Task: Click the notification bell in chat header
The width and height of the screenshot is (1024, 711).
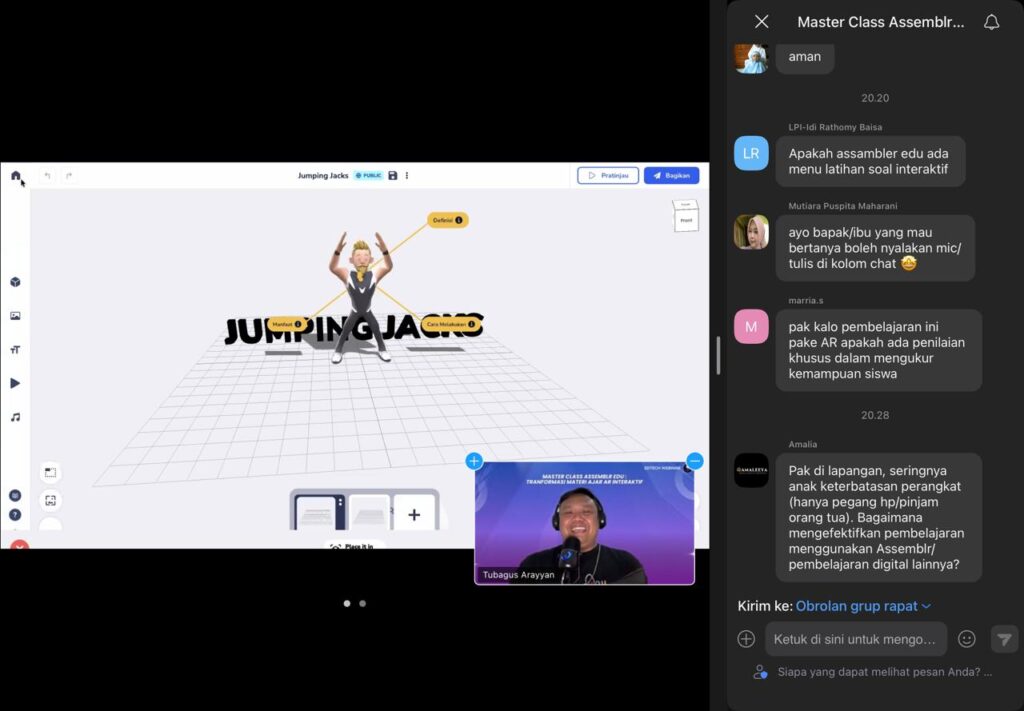Action: pyautogui.click(x=991, y=22)
